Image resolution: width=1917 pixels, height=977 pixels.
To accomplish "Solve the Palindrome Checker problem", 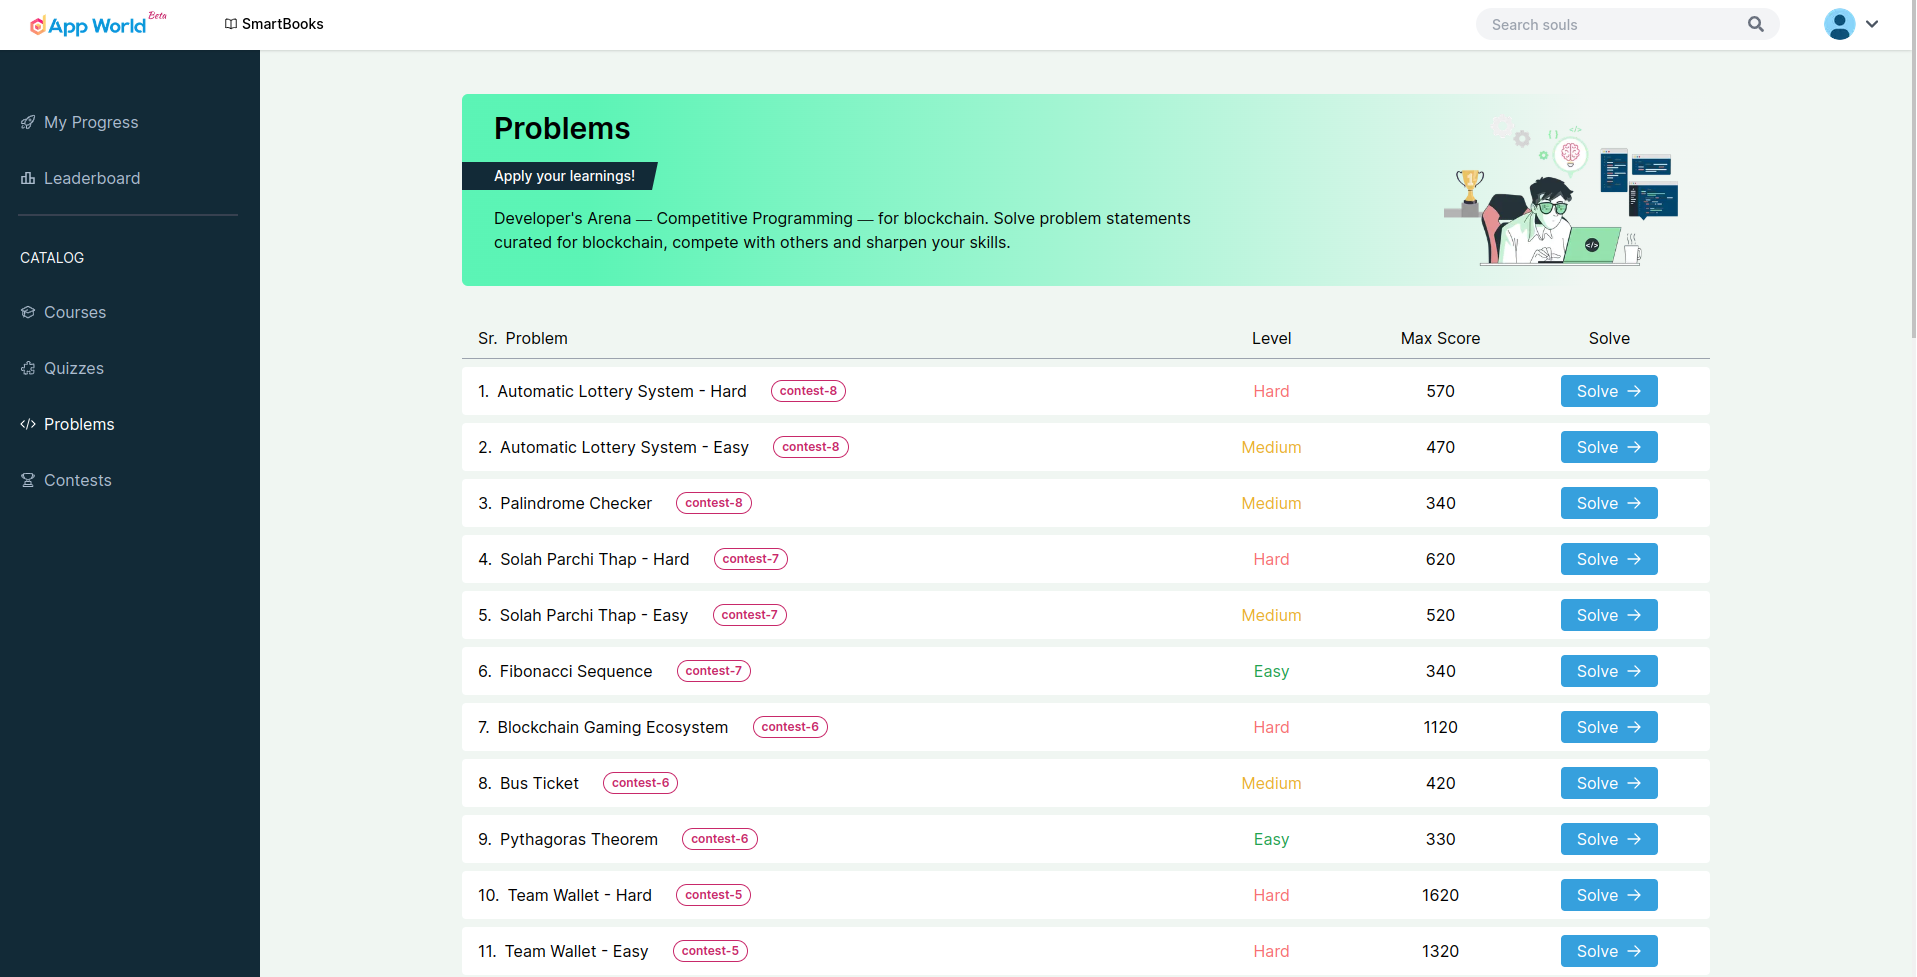I will [x=1608, y=503].
